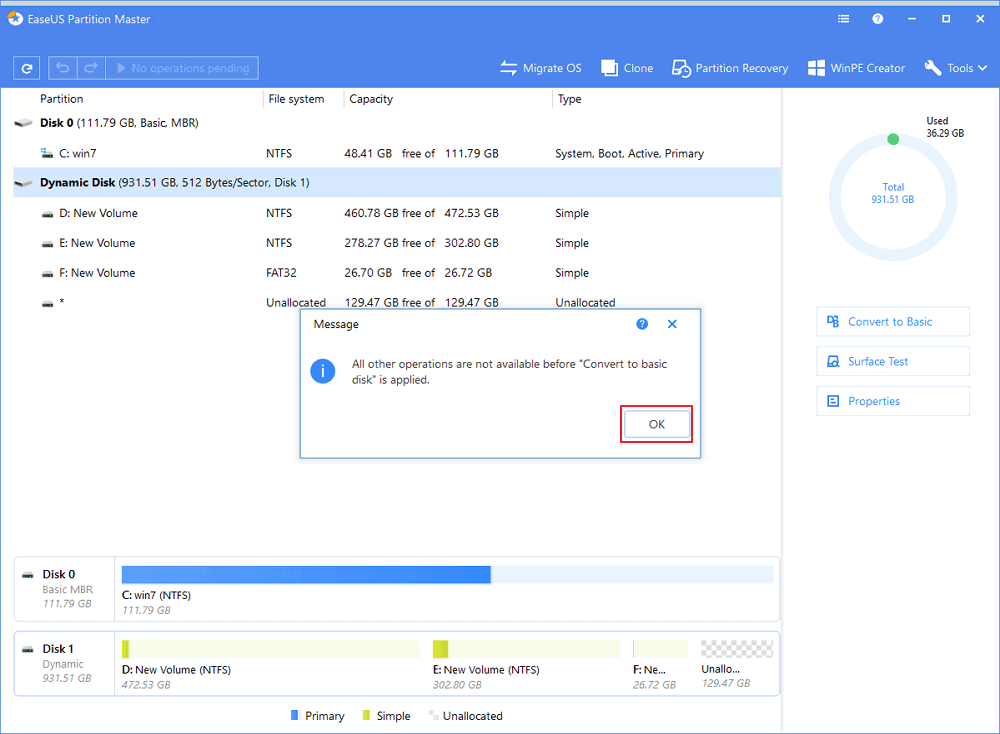This screenshot has width=1000, height=734.
Task: Open the Clone tool
Action: pyautogui.click(x=627, y=68)
